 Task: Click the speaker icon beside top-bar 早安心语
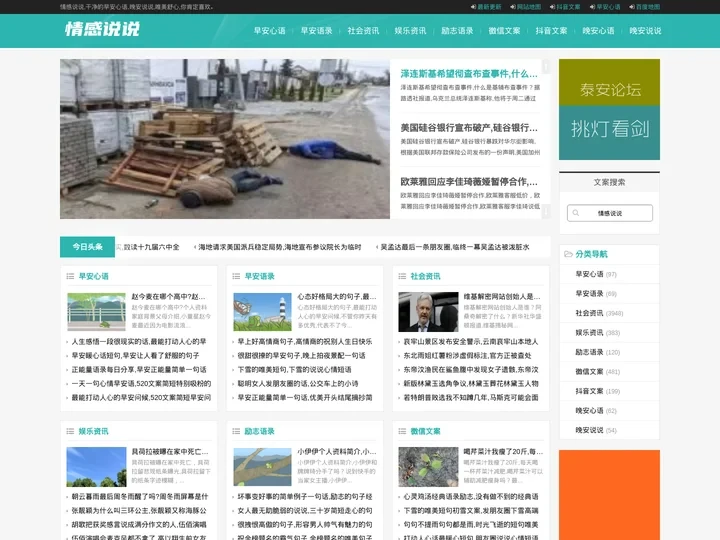click(x=592, y=7)
